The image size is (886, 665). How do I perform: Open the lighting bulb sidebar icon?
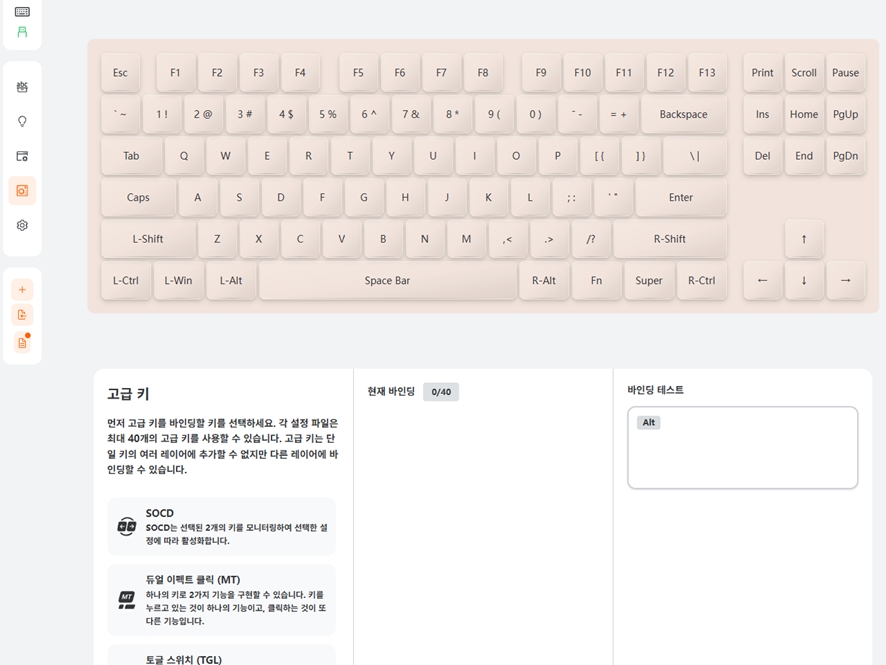tap(22, 121)
